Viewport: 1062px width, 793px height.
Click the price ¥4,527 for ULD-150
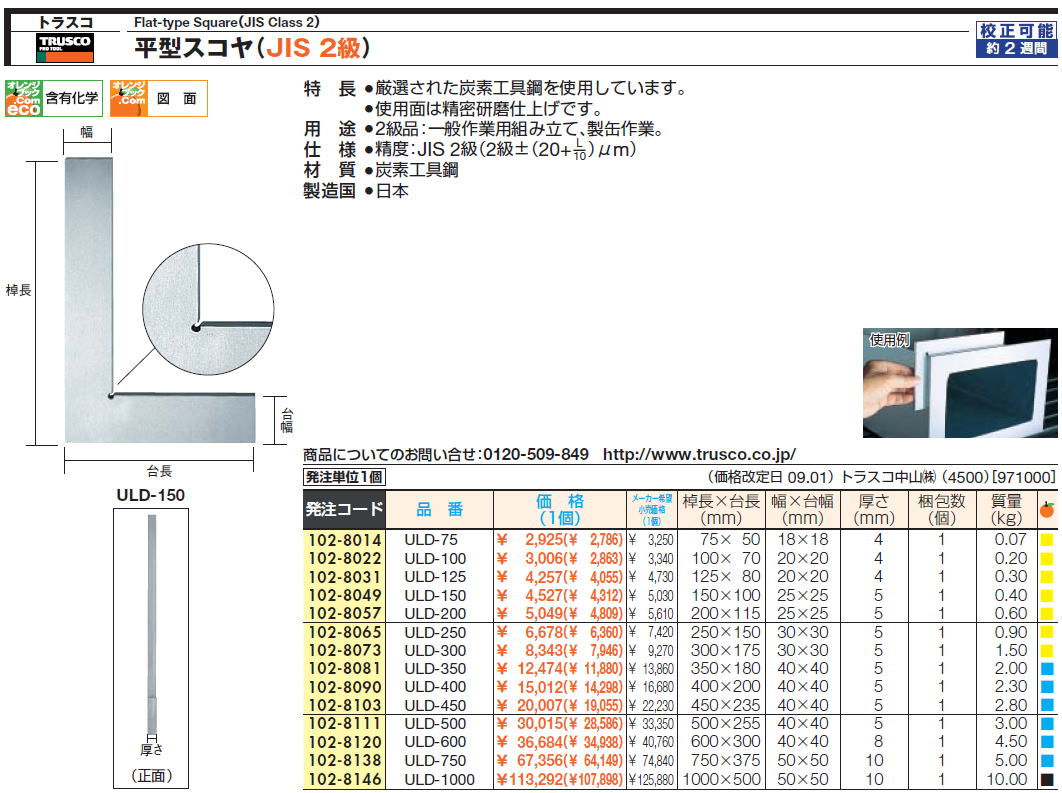530,595
